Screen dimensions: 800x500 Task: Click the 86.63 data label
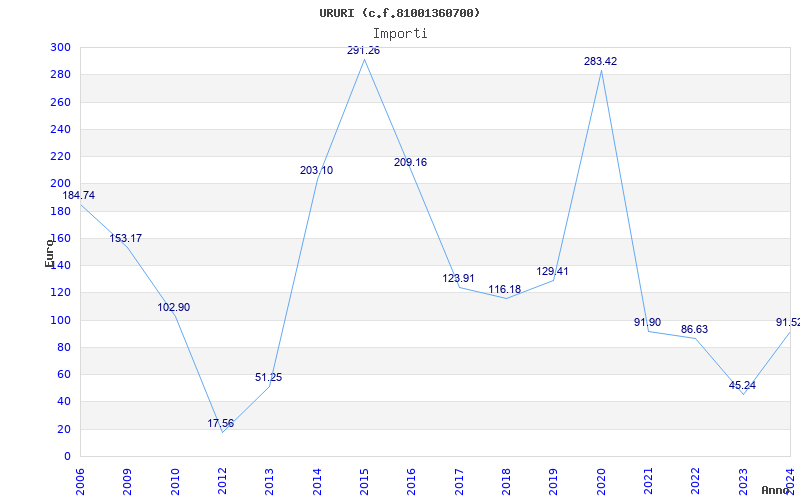point(694,329)
